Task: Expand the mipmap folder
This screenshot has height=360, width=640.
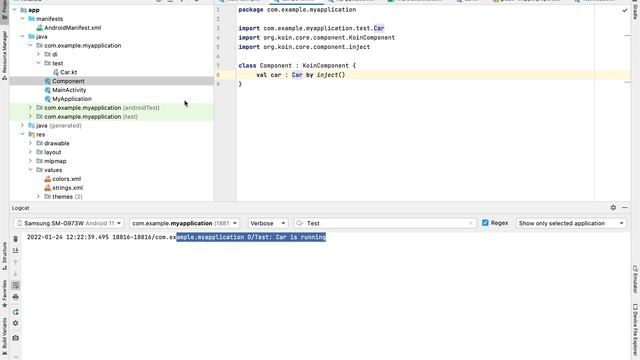Action: point(31,161)
